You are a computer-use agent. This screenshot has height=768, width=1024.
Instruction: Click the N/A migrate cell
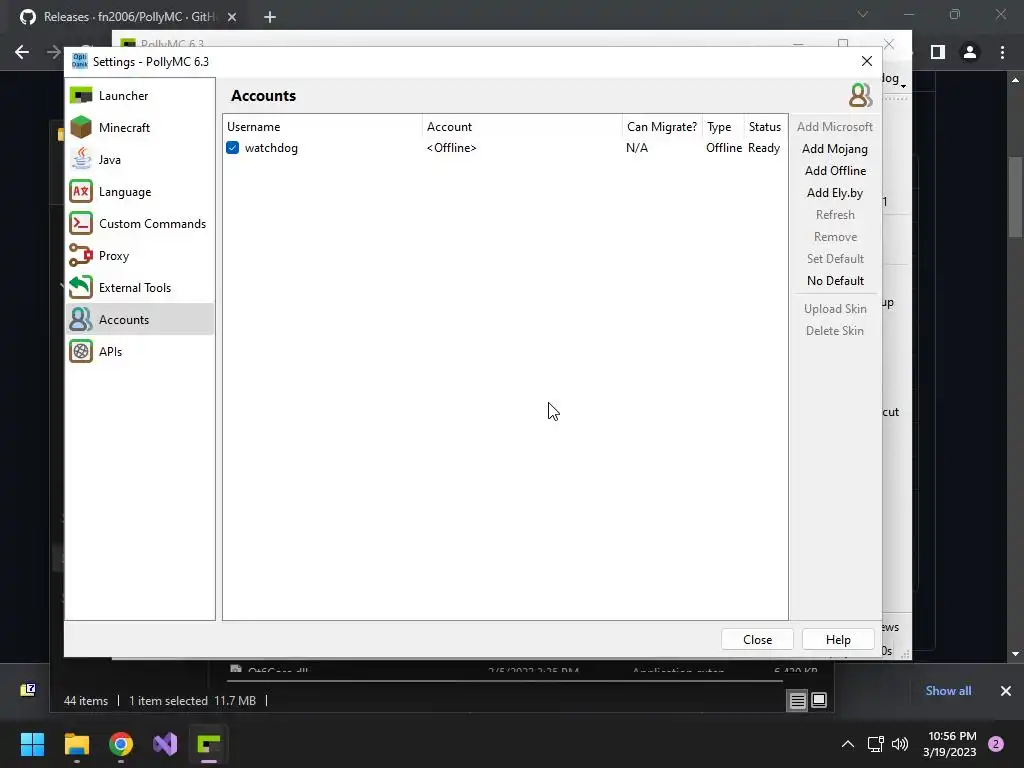[637, 148]
